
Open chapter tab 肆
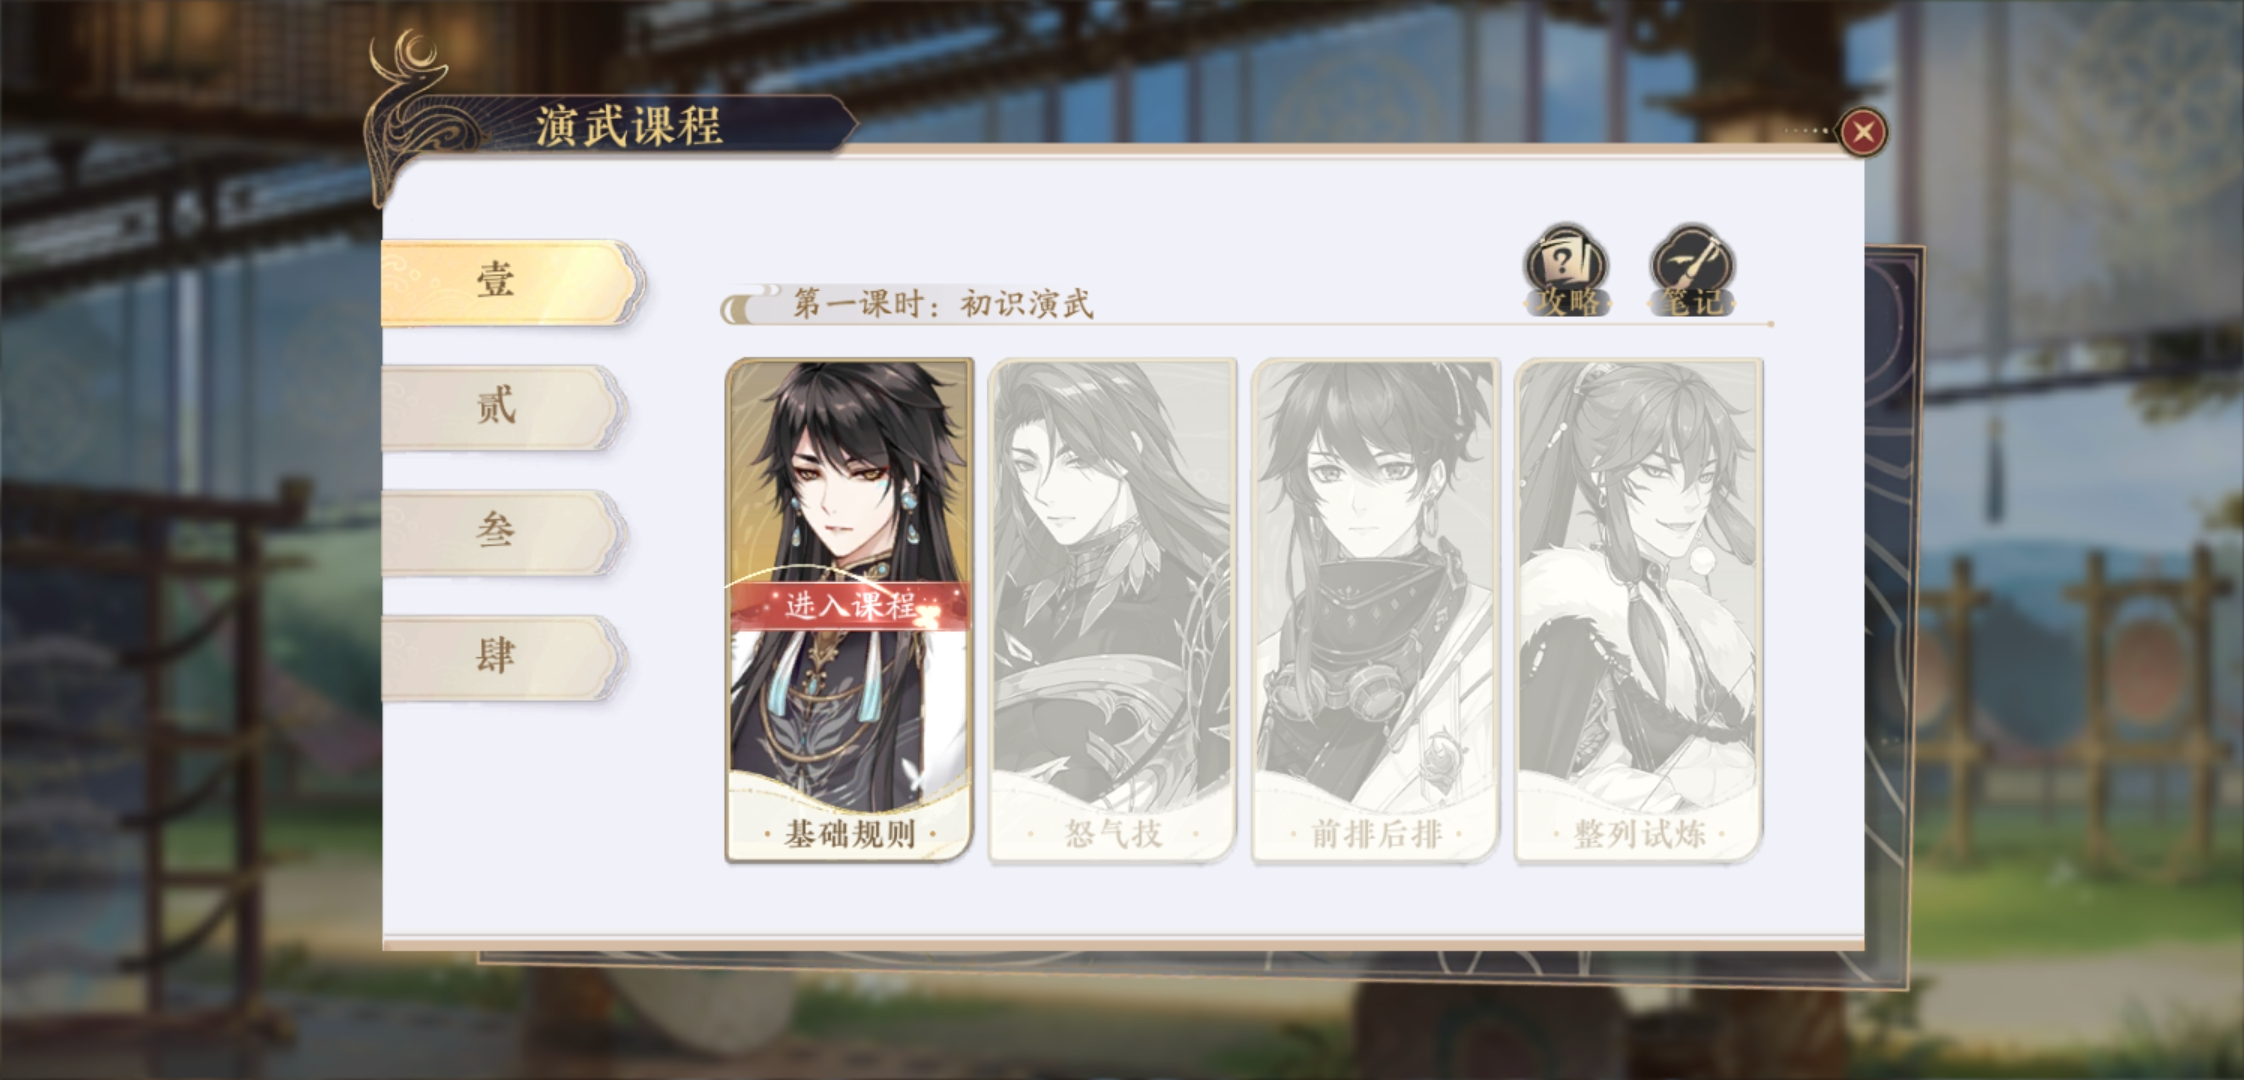pos(504,657)
